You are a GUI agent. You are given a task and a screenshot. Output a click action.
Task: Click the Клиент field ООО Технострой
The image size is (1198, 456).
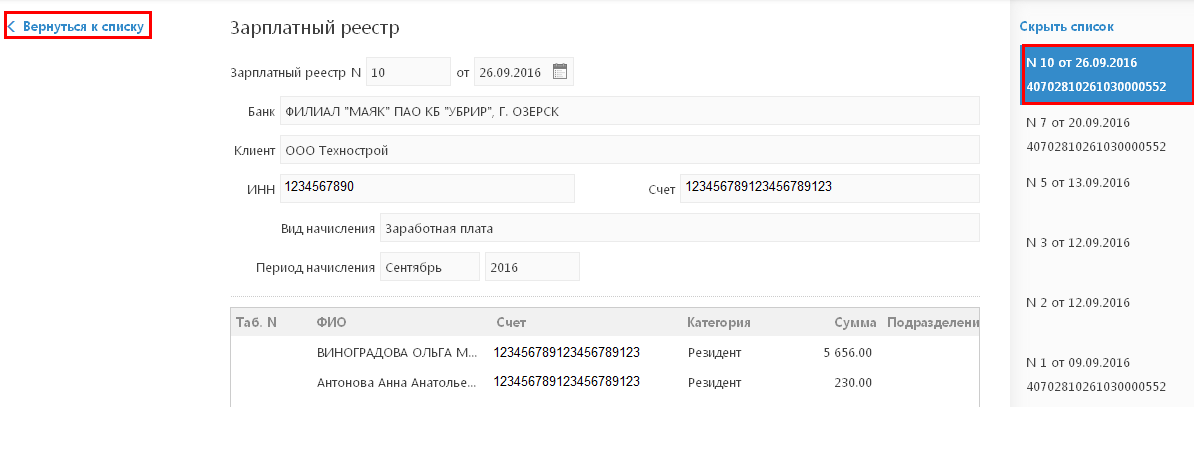click(630, 150)
